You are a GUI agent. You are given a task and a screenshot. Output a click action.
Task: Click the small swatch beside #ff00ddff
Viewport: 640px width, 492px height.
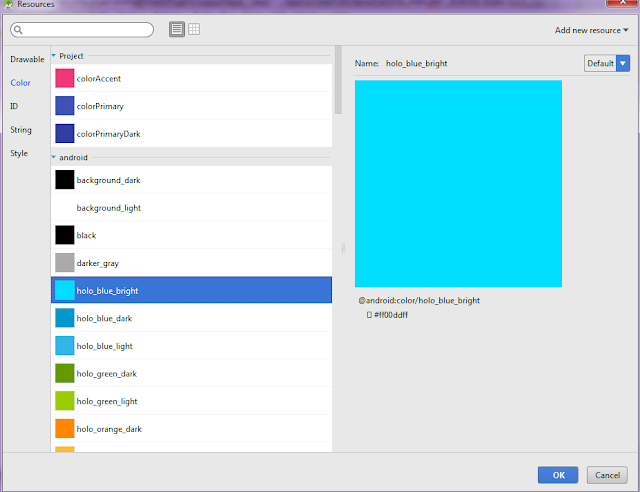click(369, 315)
